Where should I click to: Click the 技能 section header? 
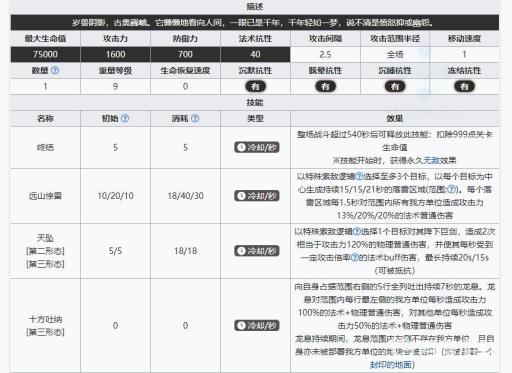tap(255, 102)
